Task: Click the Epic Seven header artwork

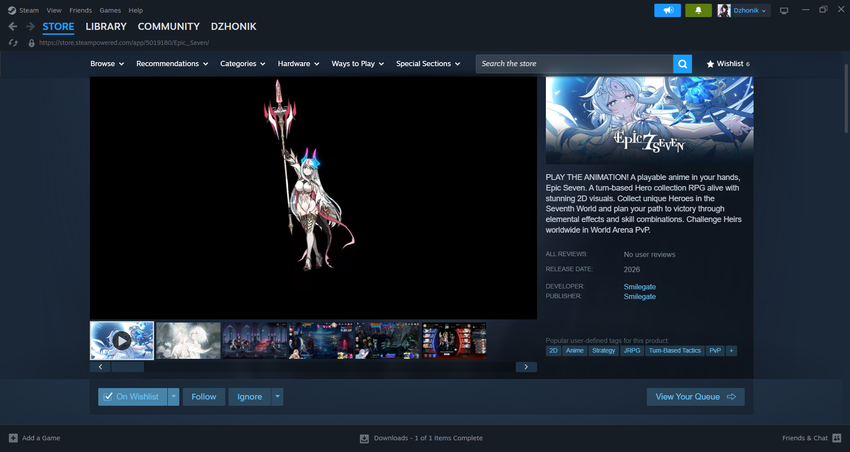Action: pyautogui.click(x=649, y=120)
